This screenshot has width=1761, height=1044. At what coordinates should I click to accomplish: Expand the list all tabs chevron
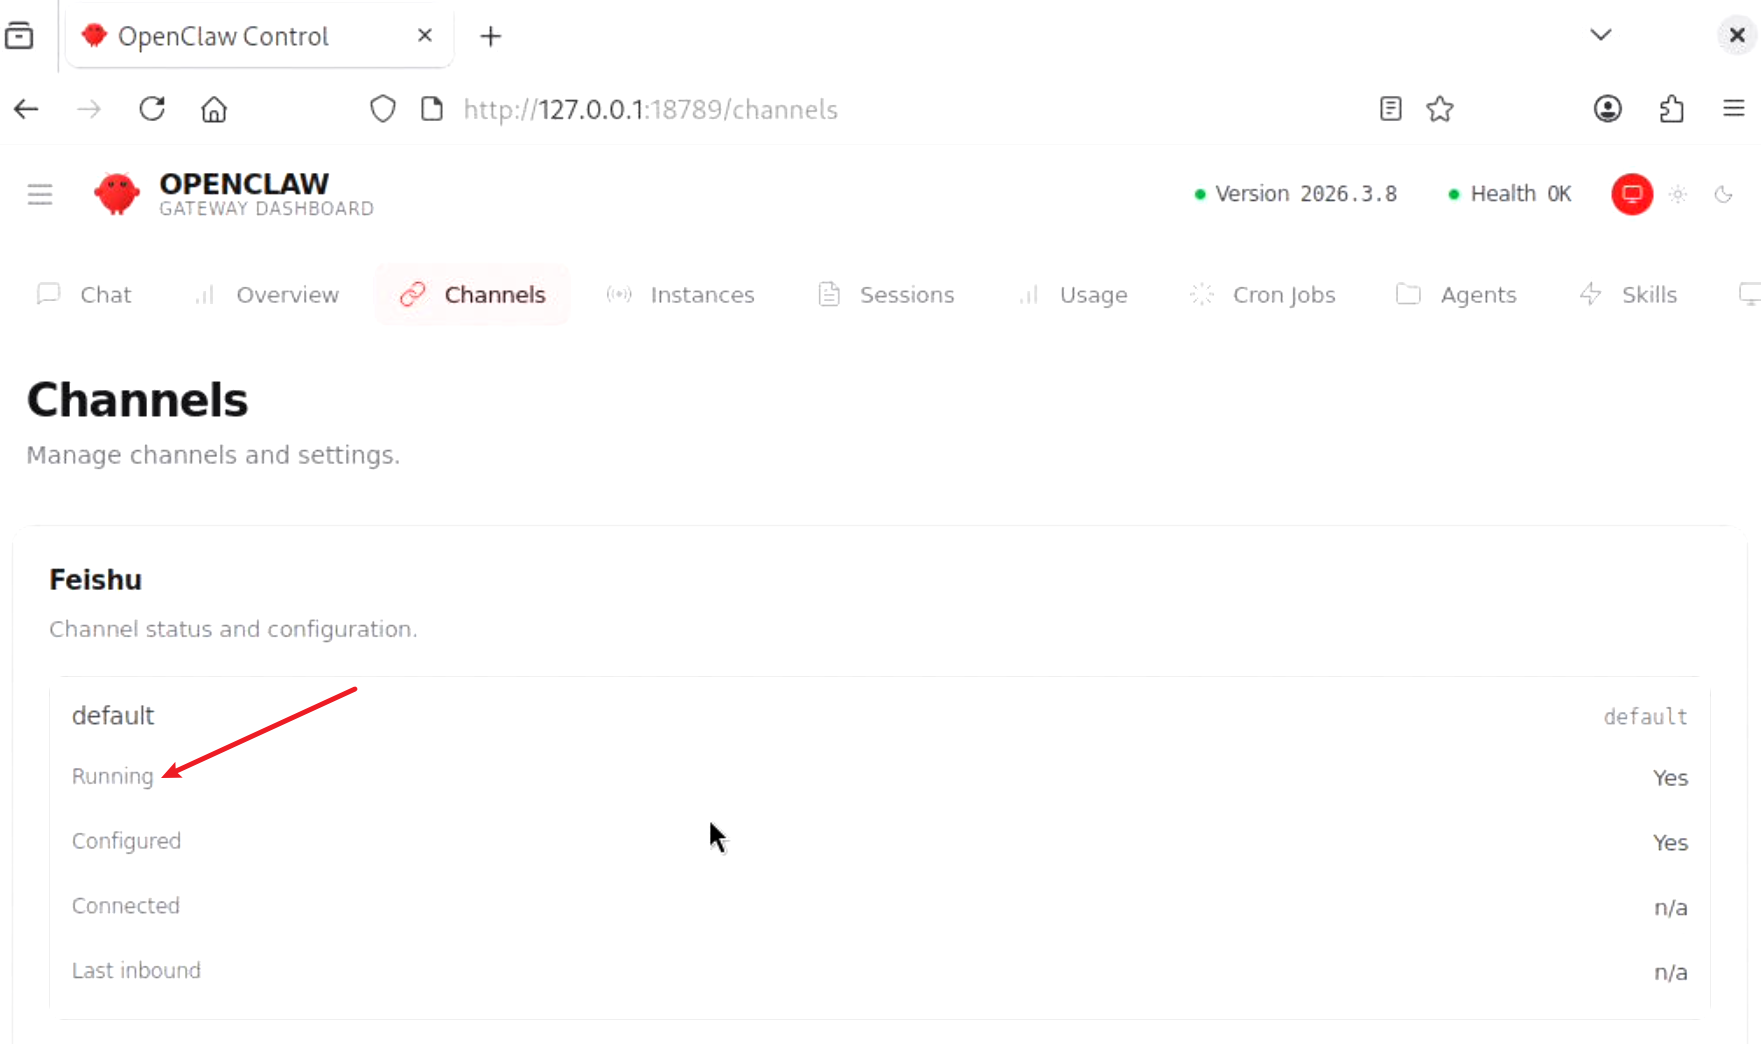point(1600,35)
